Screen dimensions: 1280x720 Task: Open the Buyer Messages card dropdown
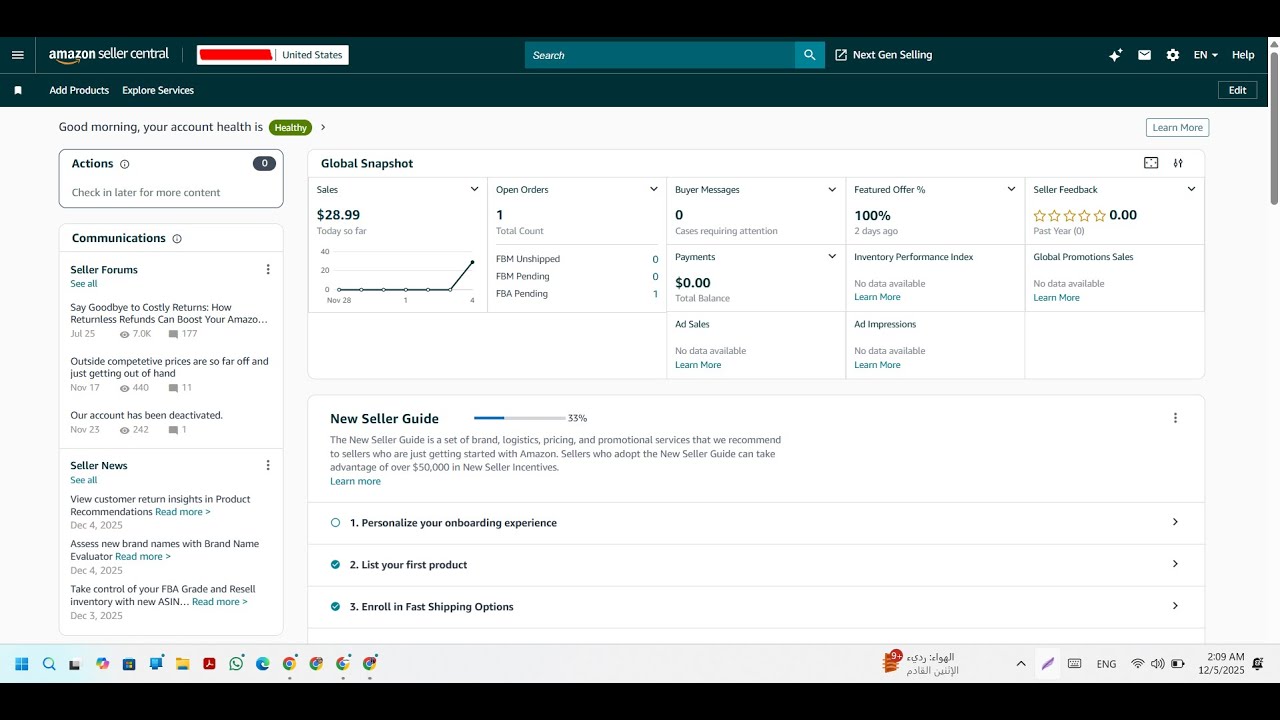(x=832, y=189)
